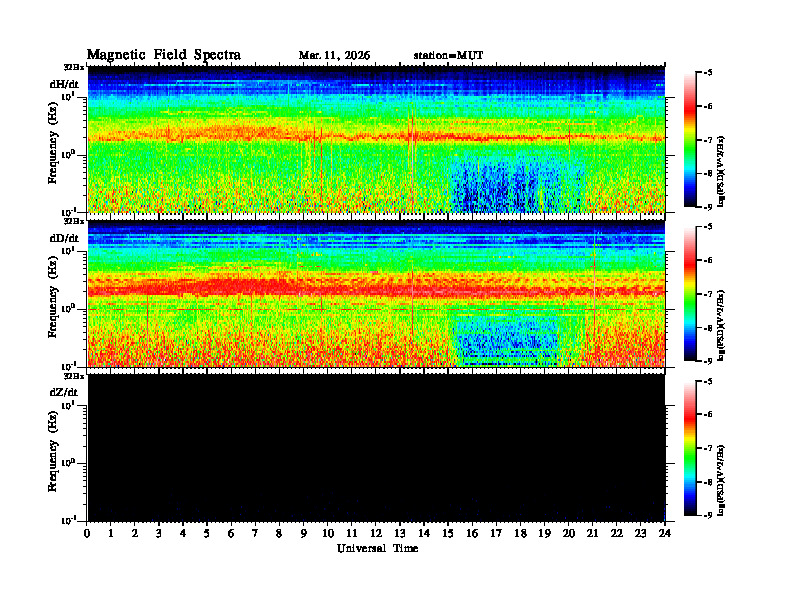Viewport: 792px width, 612px height.
Task: Click the hour 5 tick label on time axis
Action: tap(207, 534)
